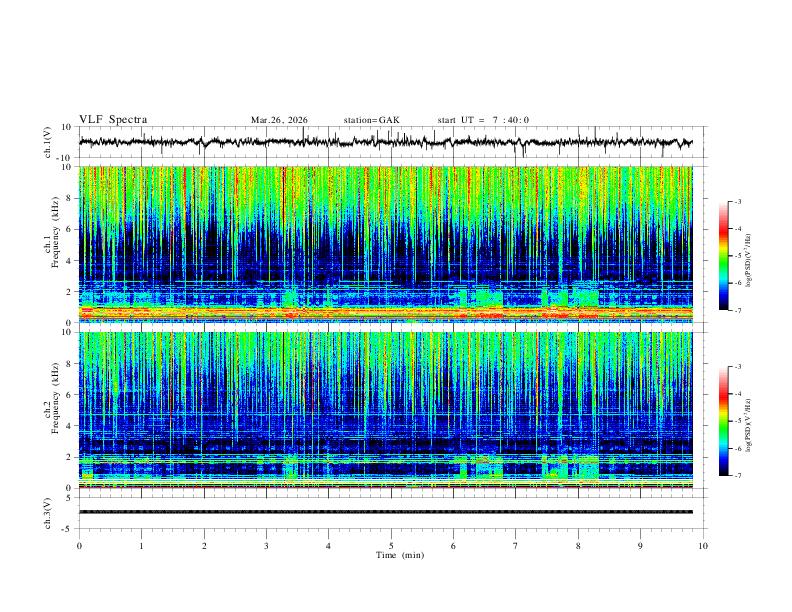
Task: Click the time axis tick label "6"
Action: pyautogui.click(x=454, y=546)
